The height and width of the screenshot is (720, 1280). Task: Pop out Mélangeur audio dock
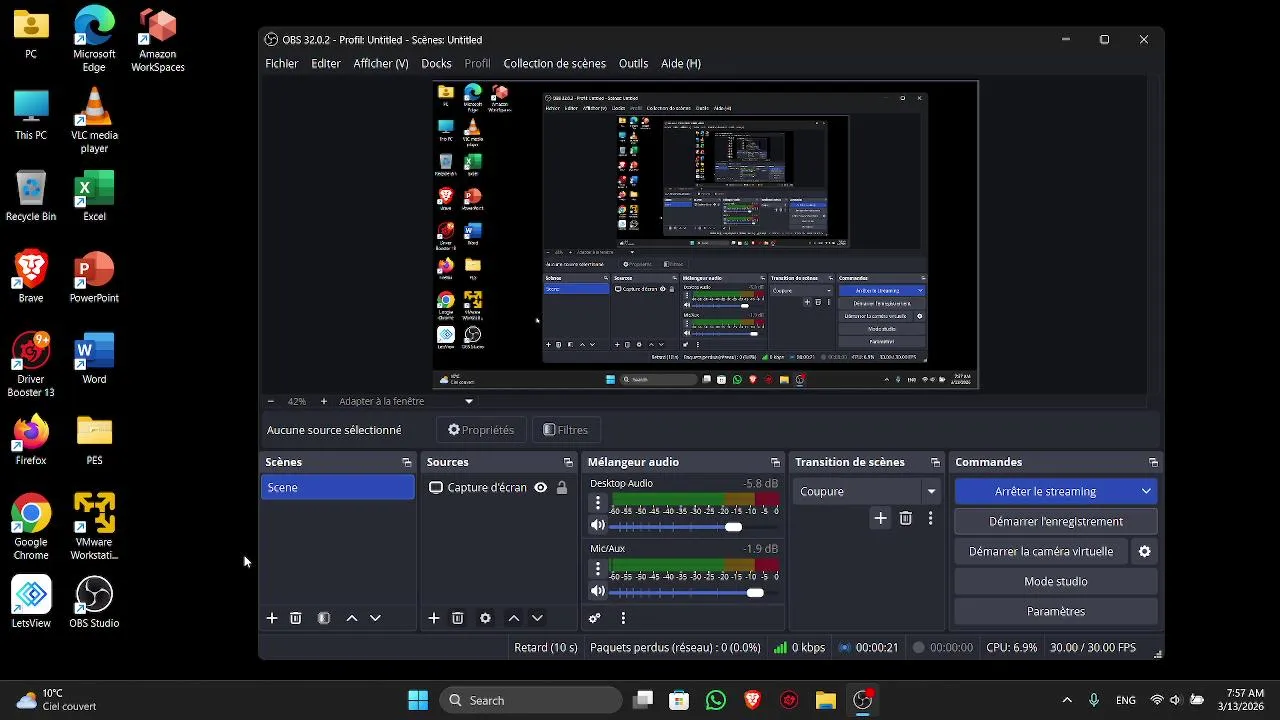click(x=775, y=462)
